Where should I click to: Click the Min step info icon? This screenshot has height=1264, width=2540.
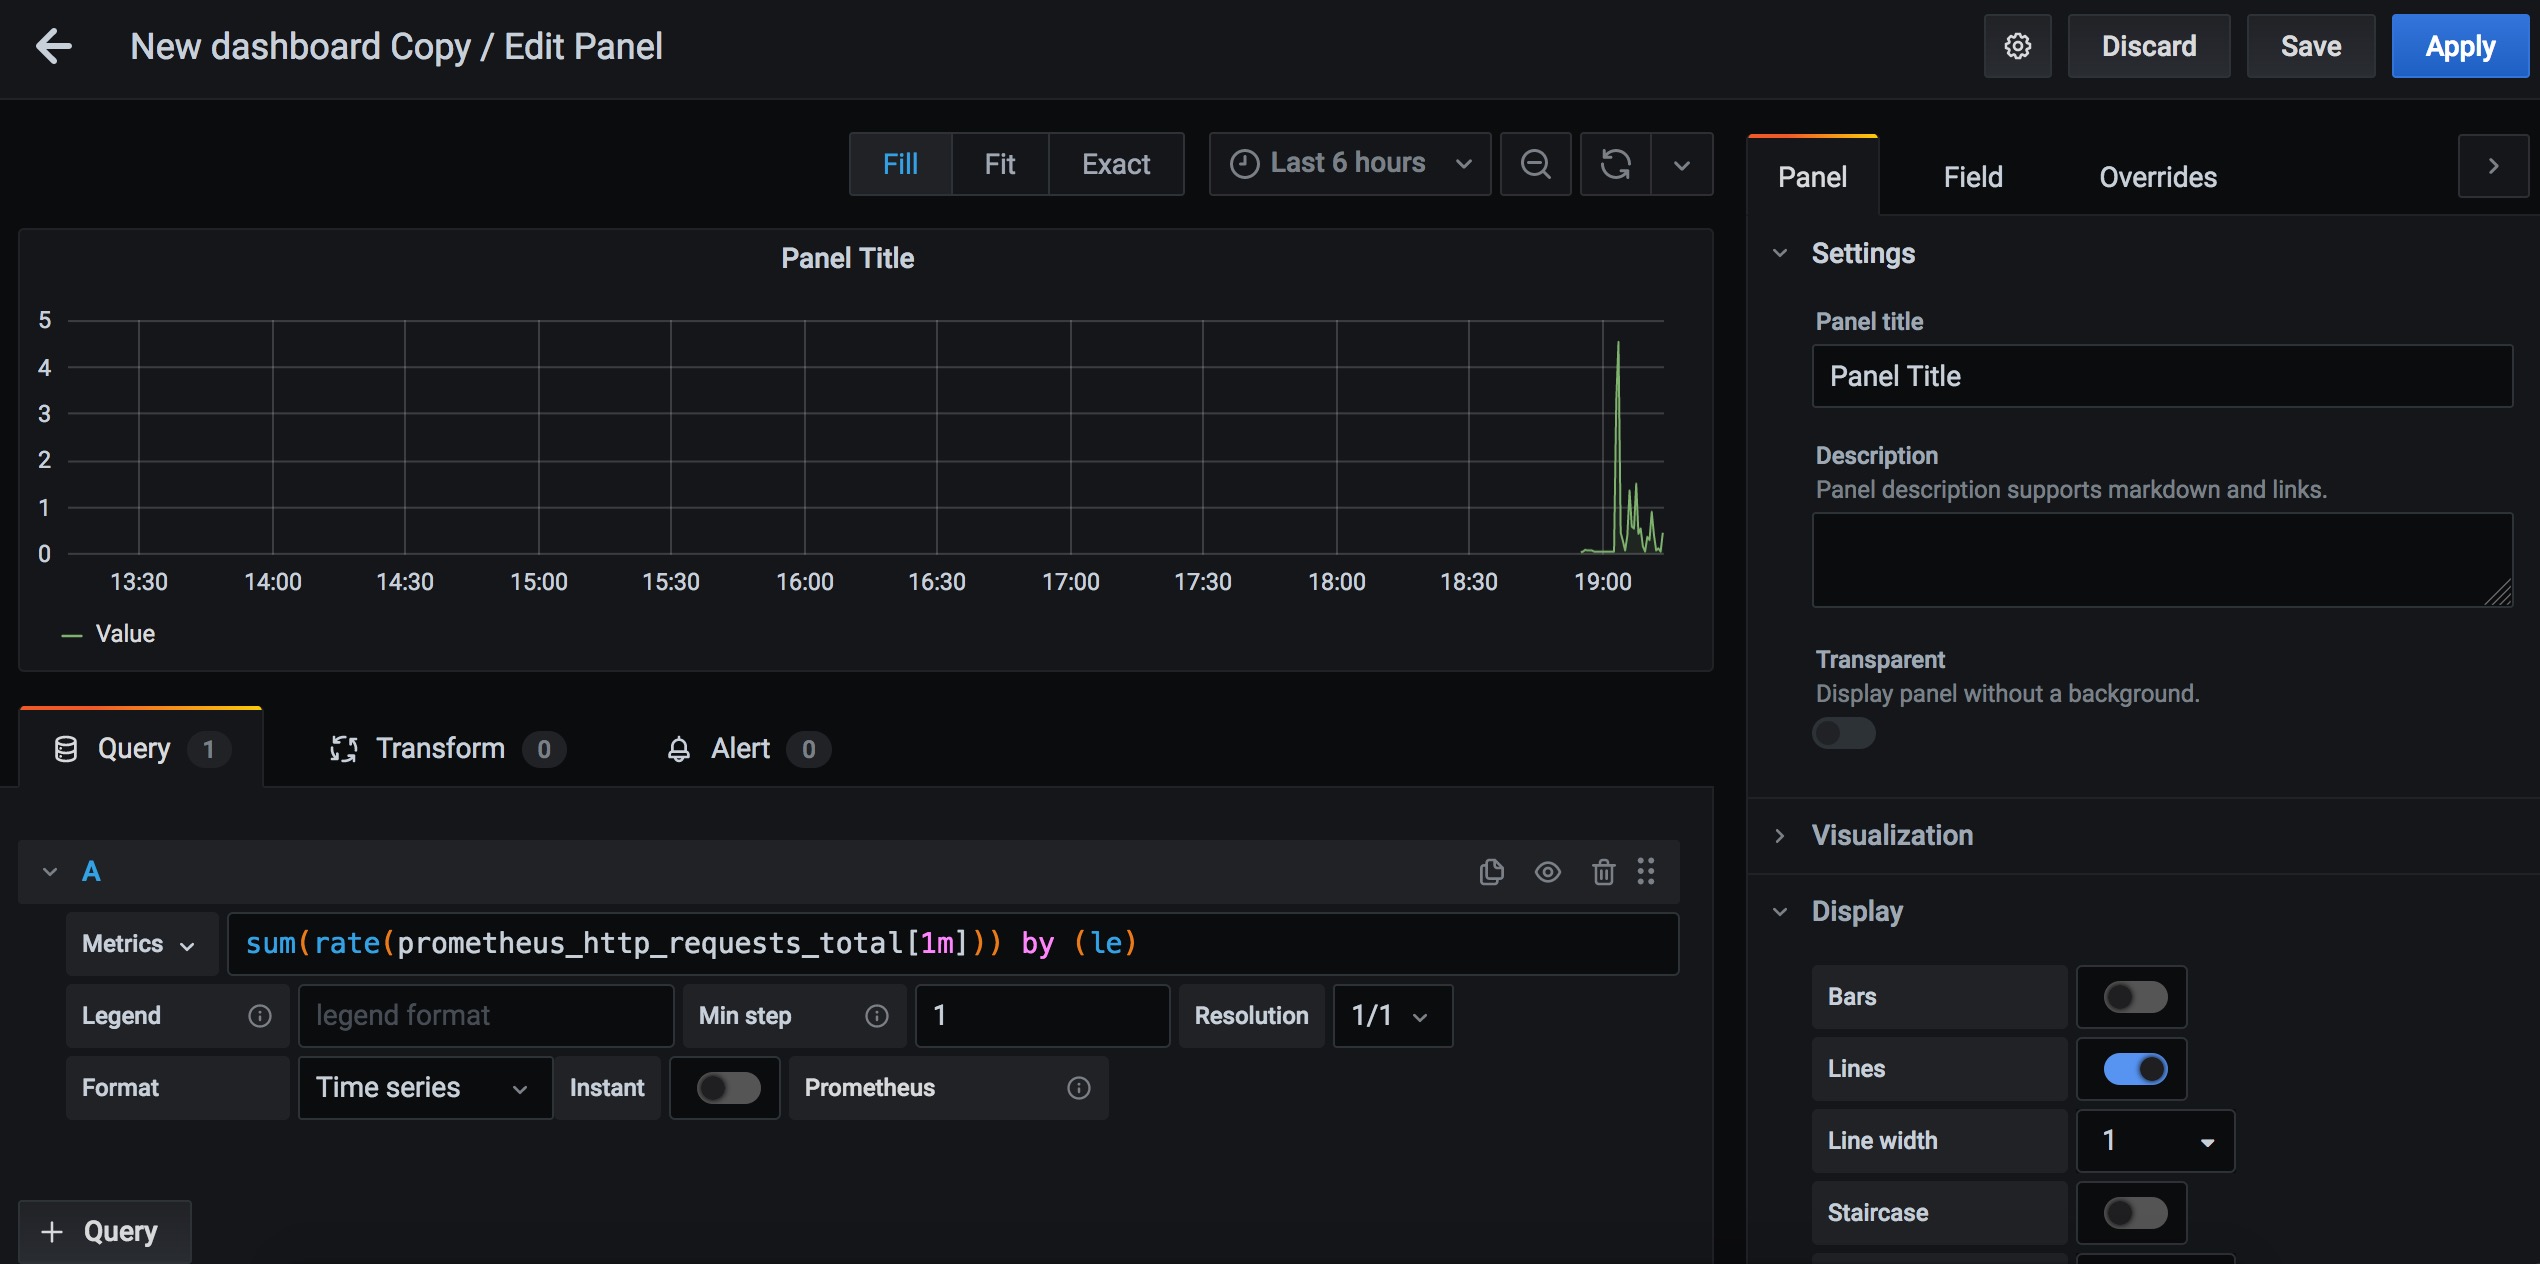(877, 1016)
